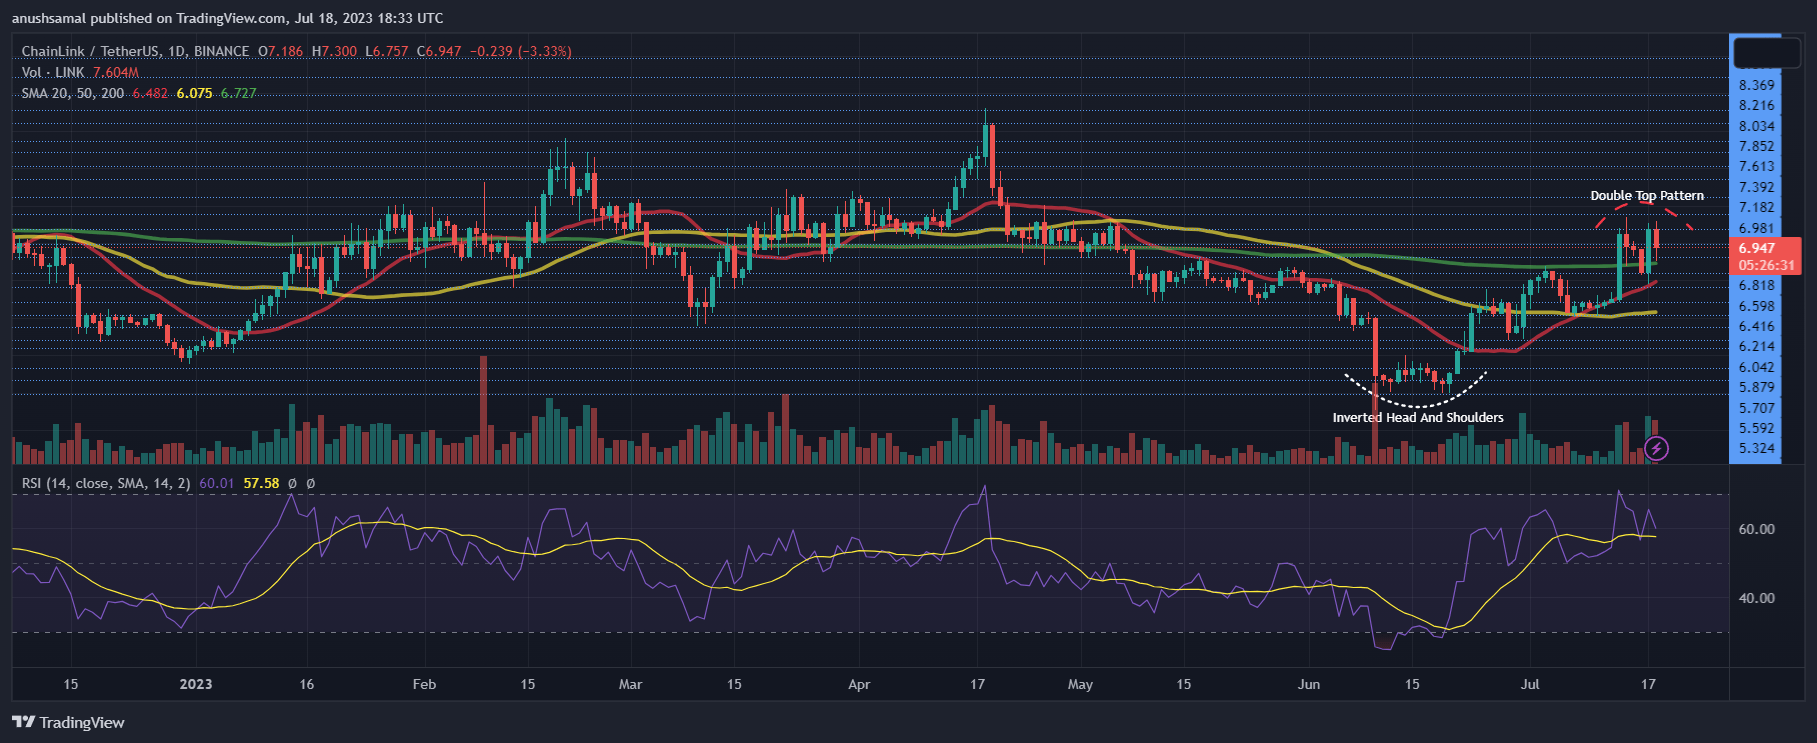Click the first ø symbol in RSI legend
Image resolution: width=1817 pixels, height=743 pixels.
292,483
